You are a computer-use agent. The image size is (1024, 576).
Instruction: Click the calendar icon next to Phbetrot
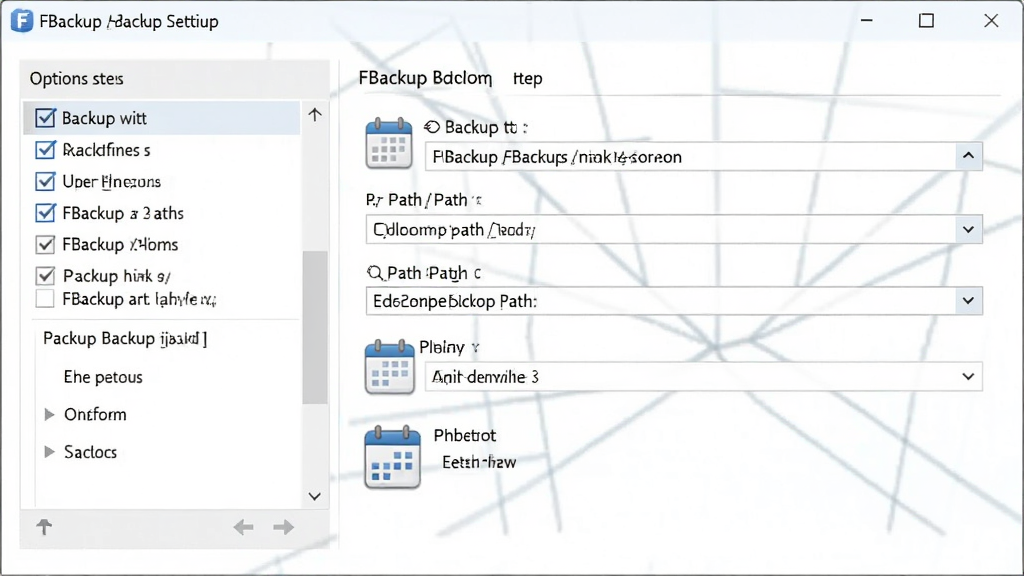(x=392, y=457)
